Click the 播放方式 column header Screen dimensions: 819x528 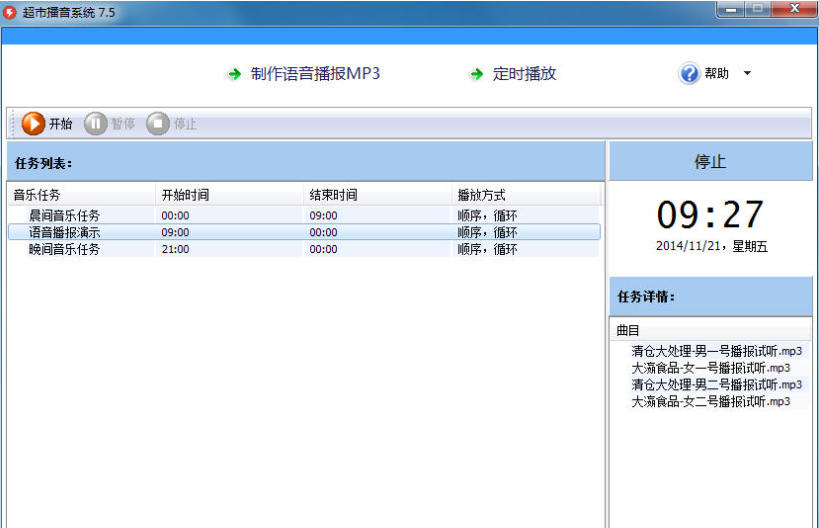(x=525, y=195)
